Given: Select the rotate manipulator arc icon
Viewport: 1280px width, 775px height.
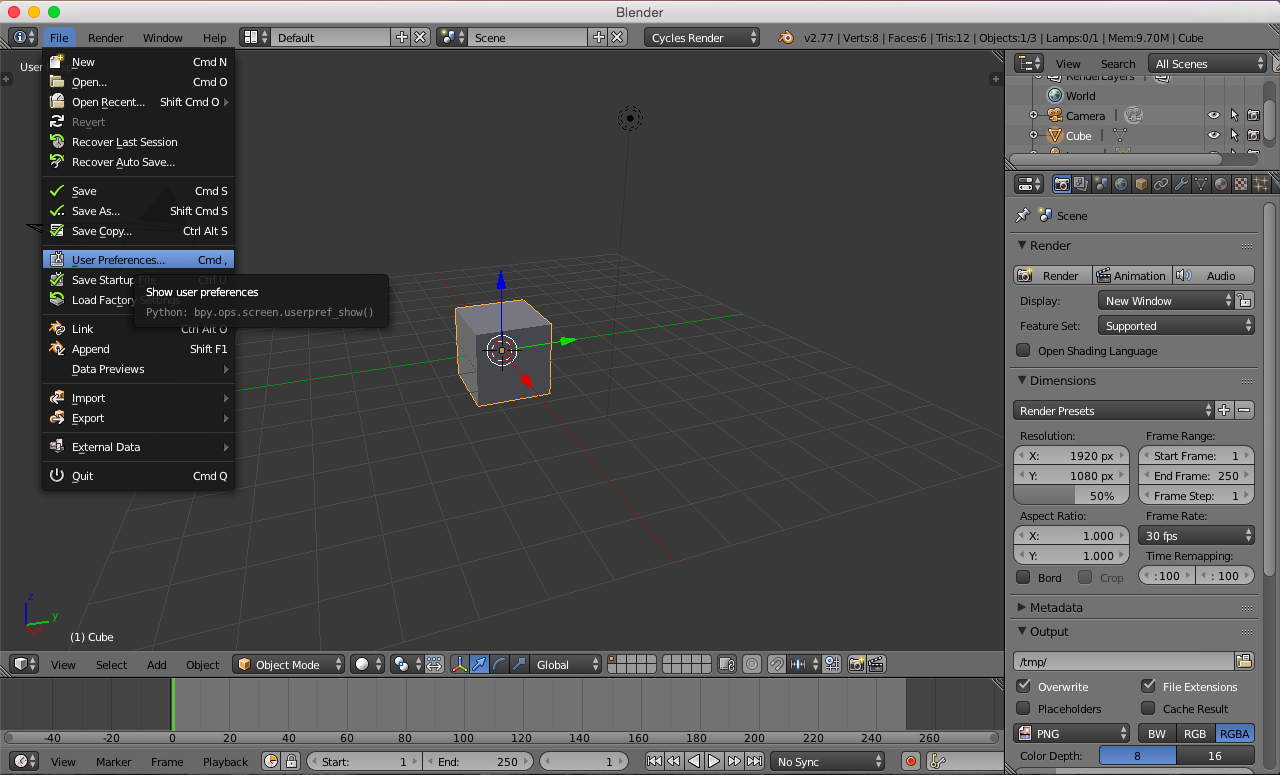Looking at the screenshot, I should coord(499,664).
